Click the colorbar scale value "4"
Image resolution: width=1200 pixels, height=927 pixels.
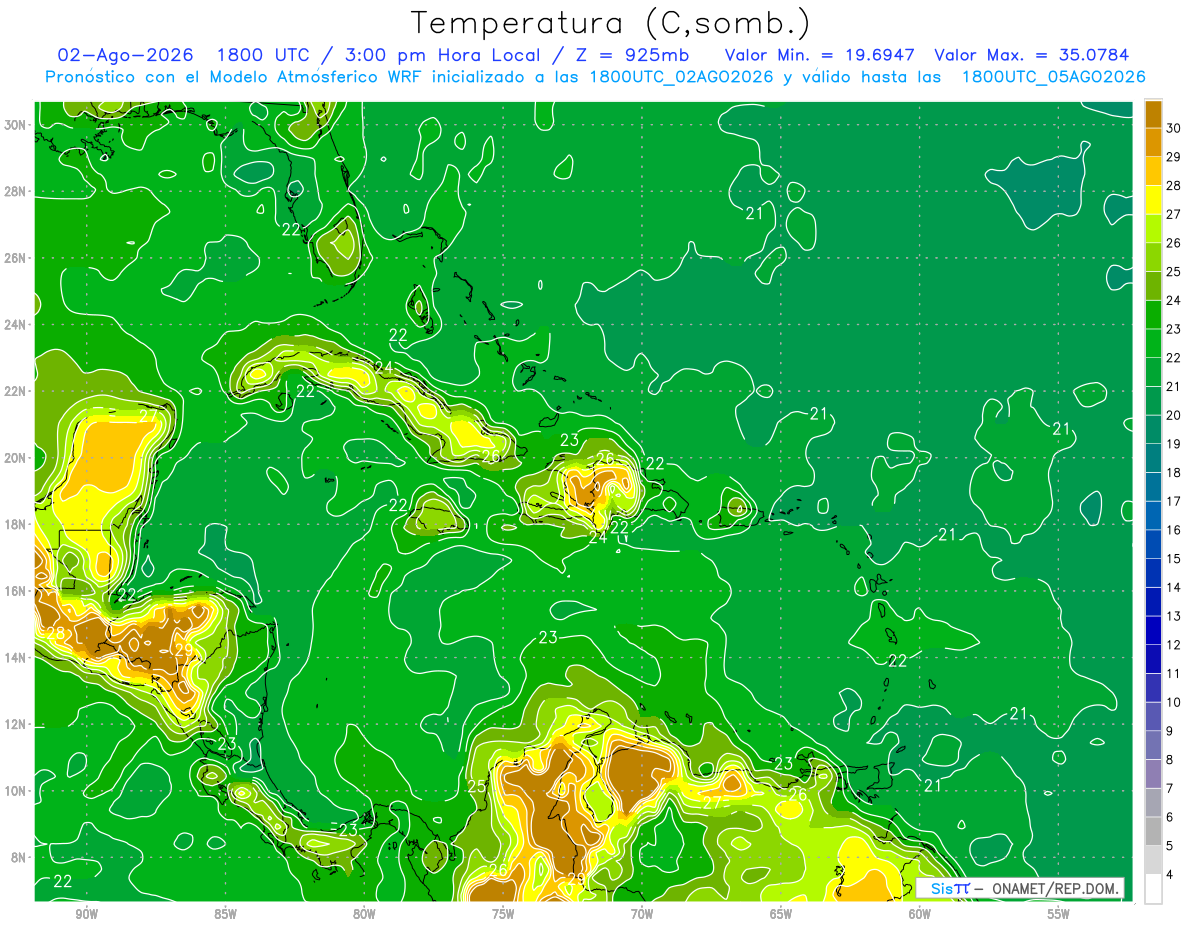pos(1171,875)
